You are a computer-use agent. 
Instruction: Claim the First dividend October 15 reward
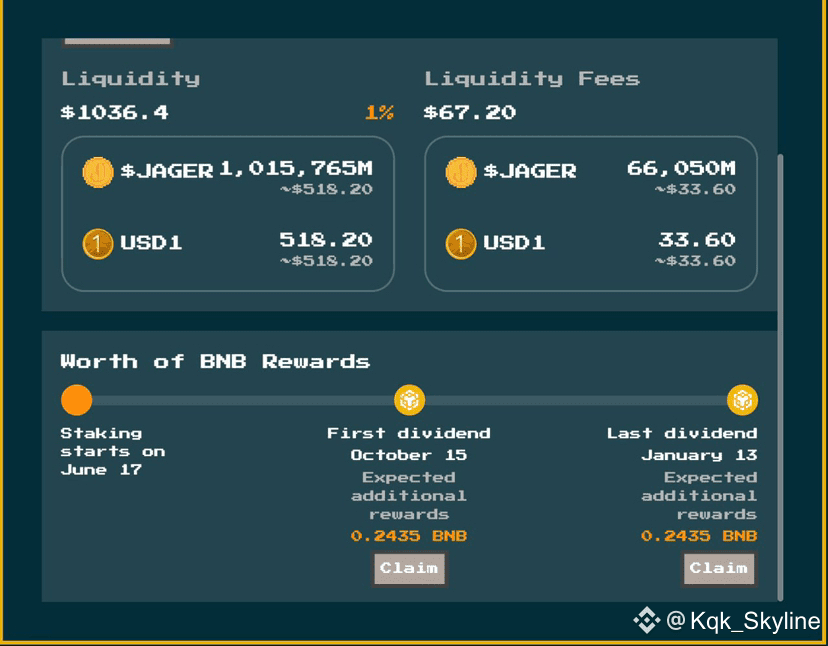[409, 568]
